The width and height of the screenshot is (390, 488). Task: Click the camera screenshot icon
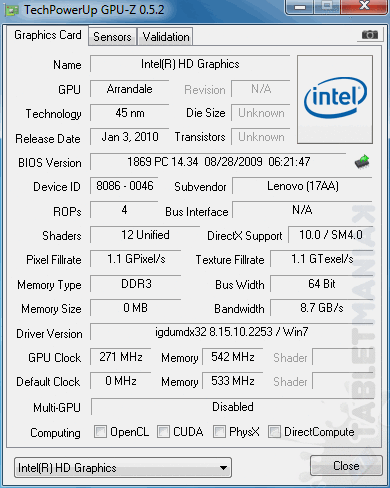tap(370, 34)
